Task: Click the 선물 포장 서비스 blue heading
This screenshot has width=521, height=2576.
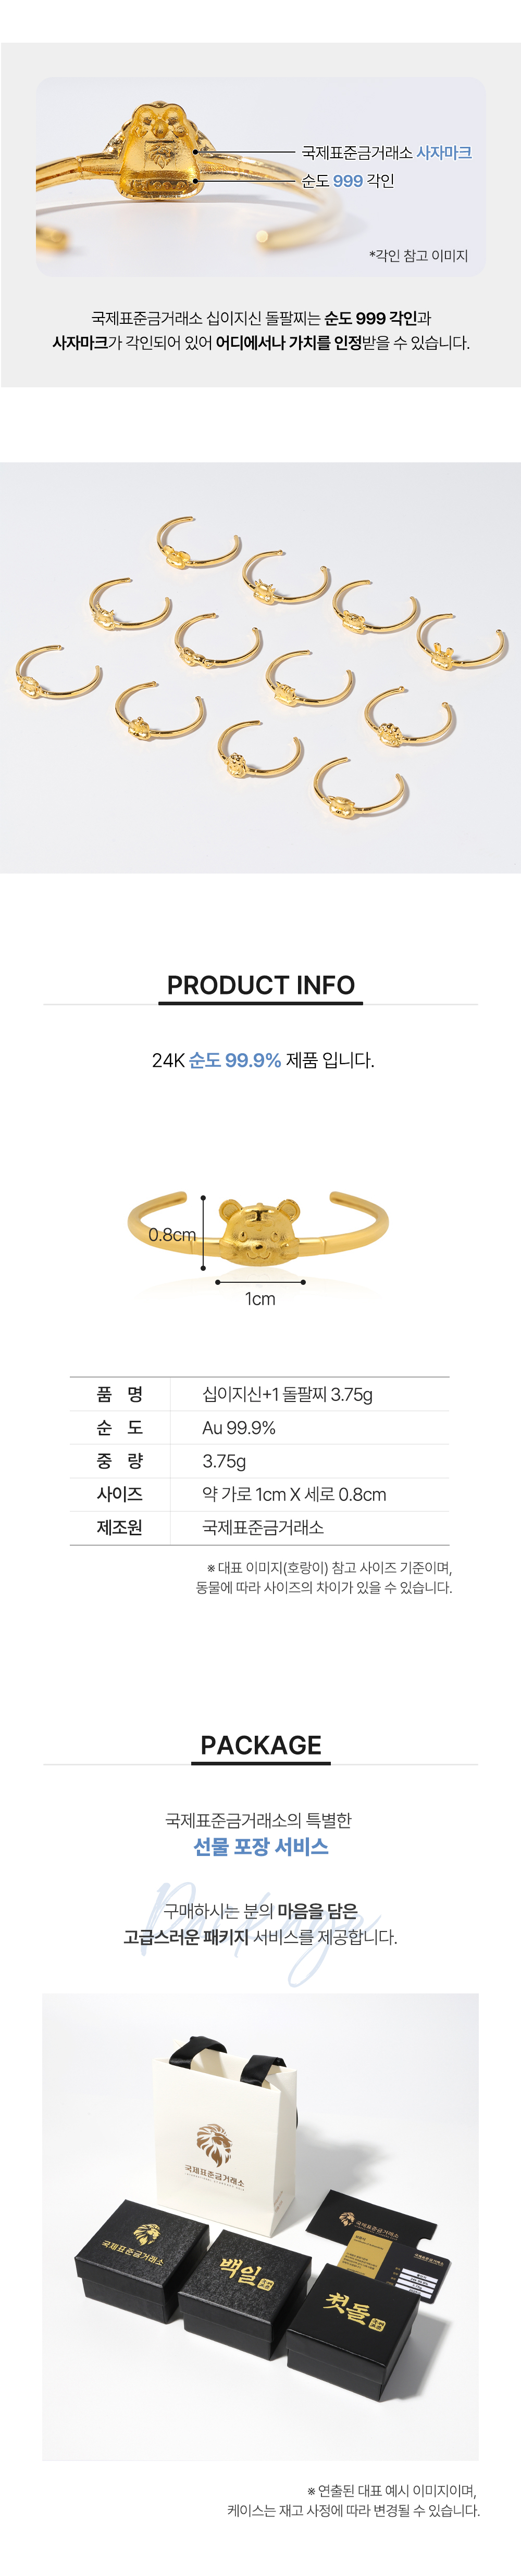Action: 261,1846
